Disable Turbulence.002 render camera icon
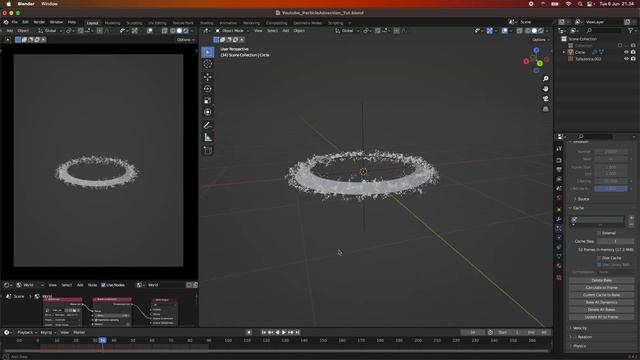Image resolution: width=640 pixels, height=360 pixels. coord(633,59)
